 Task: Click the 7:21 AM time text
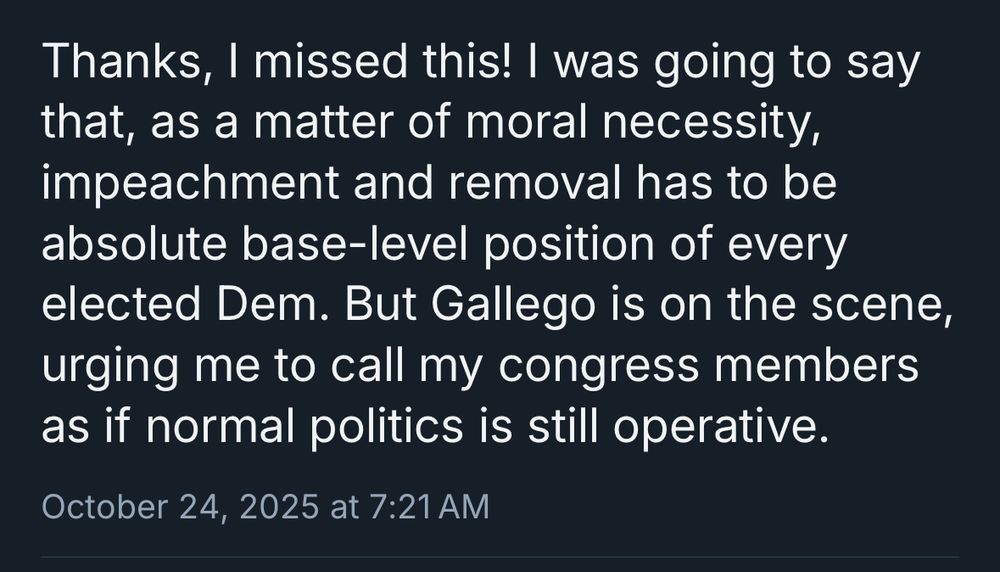(x=429, y=506)
